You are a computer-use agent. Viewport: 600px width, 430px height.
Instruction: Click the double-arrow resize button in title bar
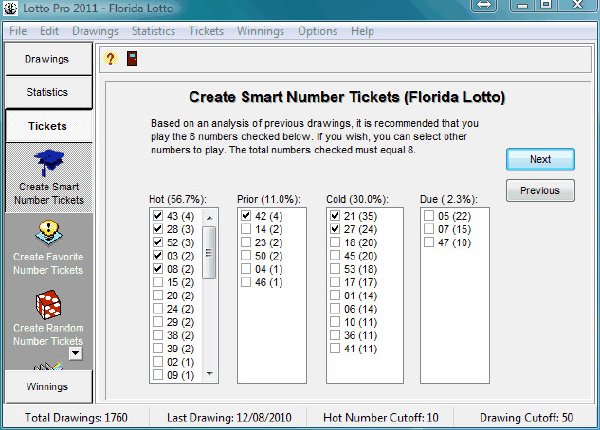pyautogui.click(x=484, y=5)
